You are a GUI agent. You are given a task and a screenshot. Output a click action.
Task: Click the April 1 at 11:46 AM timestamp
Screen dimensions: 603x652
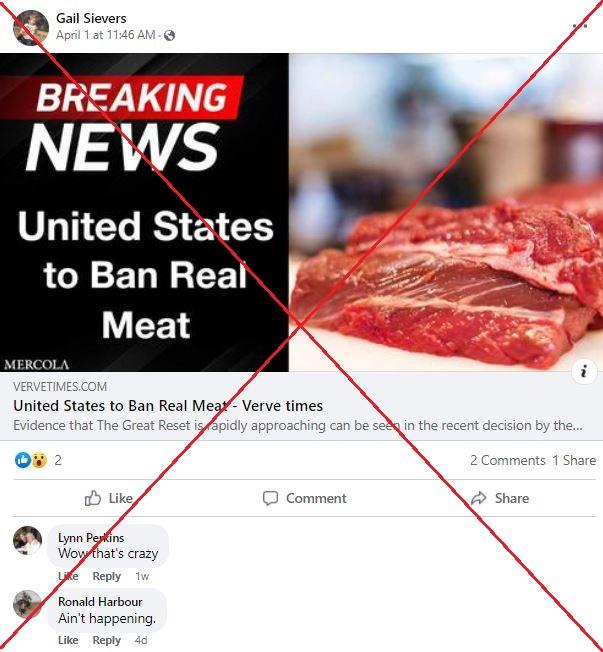[x=106, y=35]
